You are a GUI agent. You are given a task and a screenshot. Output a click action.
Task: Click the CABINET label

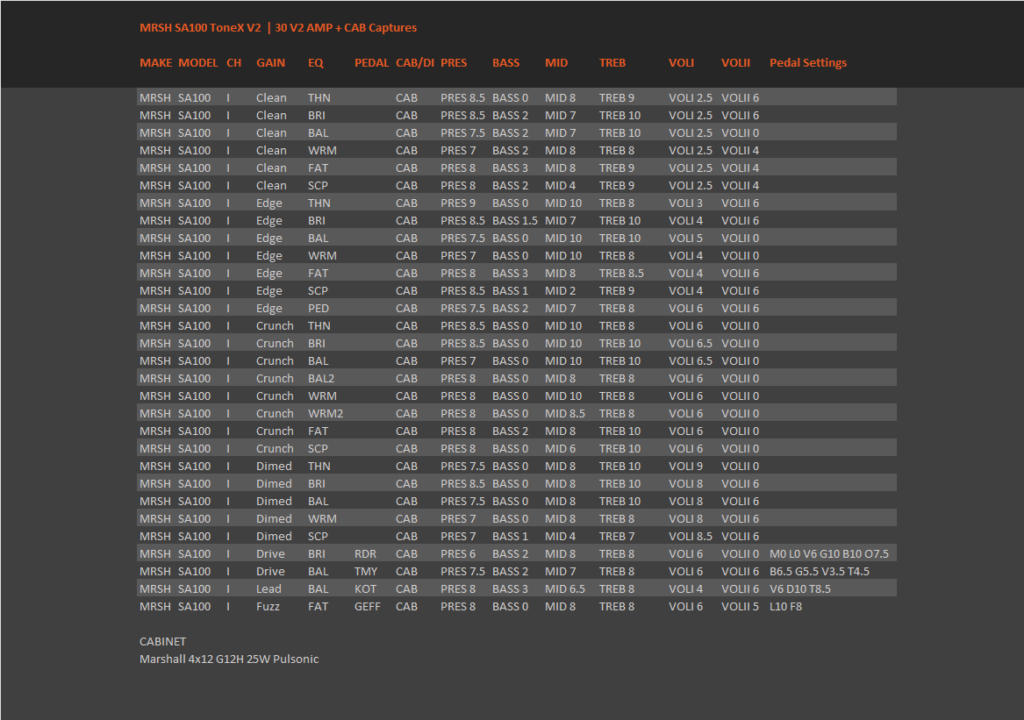(x=163, y=642)
